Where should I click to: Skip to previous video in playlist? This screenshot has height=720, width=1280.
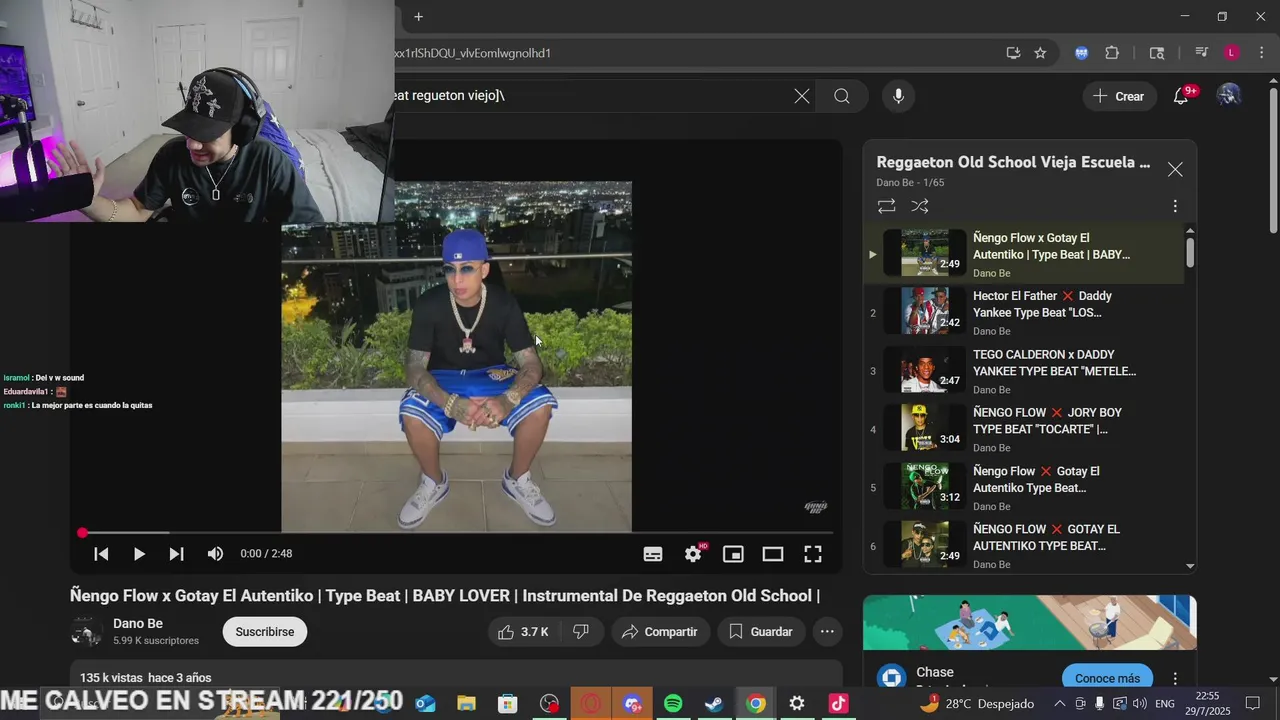click(101, 554)
